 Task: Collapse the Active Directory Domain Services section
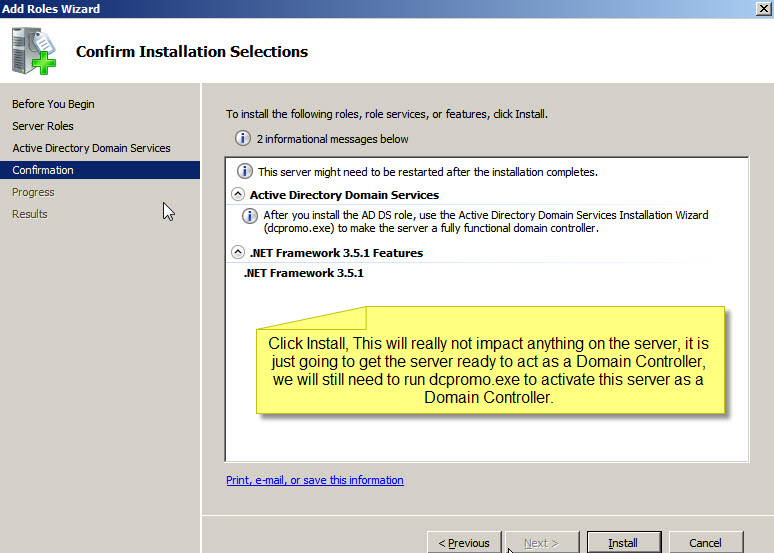tap(238, 195)
